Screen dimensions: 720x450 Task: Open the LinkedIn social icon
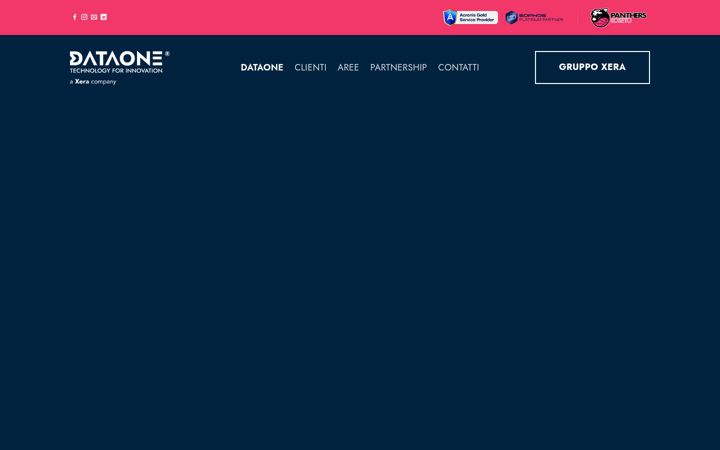click(x=104, y=17)
